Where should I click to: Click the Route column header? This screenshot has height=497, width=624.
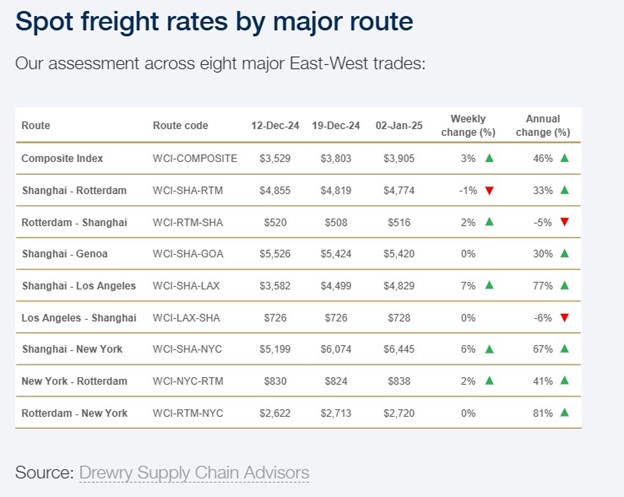35,126
